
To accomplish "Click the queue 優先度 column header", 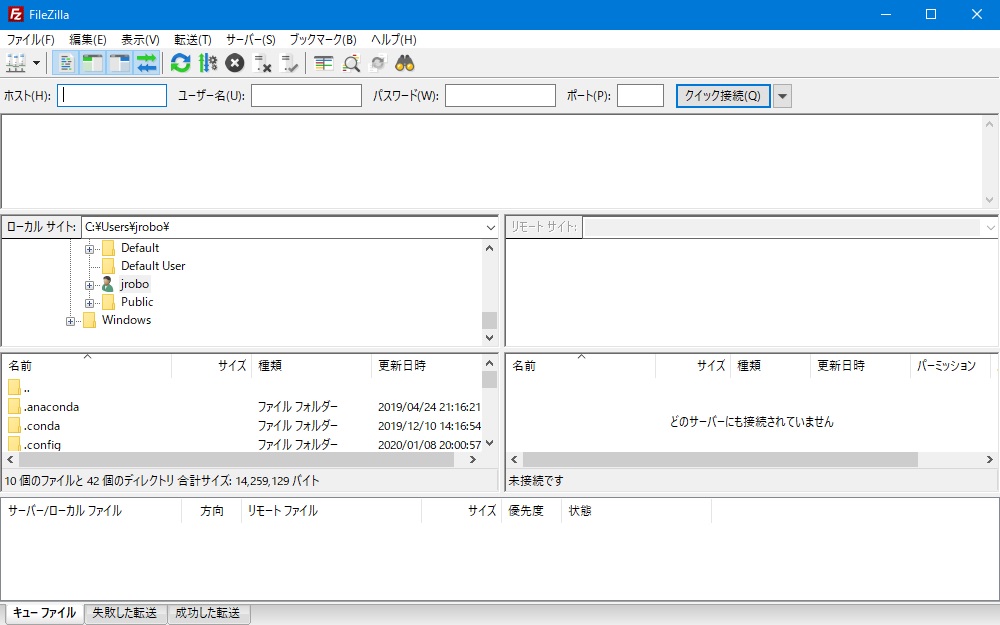I will point(531,510).
